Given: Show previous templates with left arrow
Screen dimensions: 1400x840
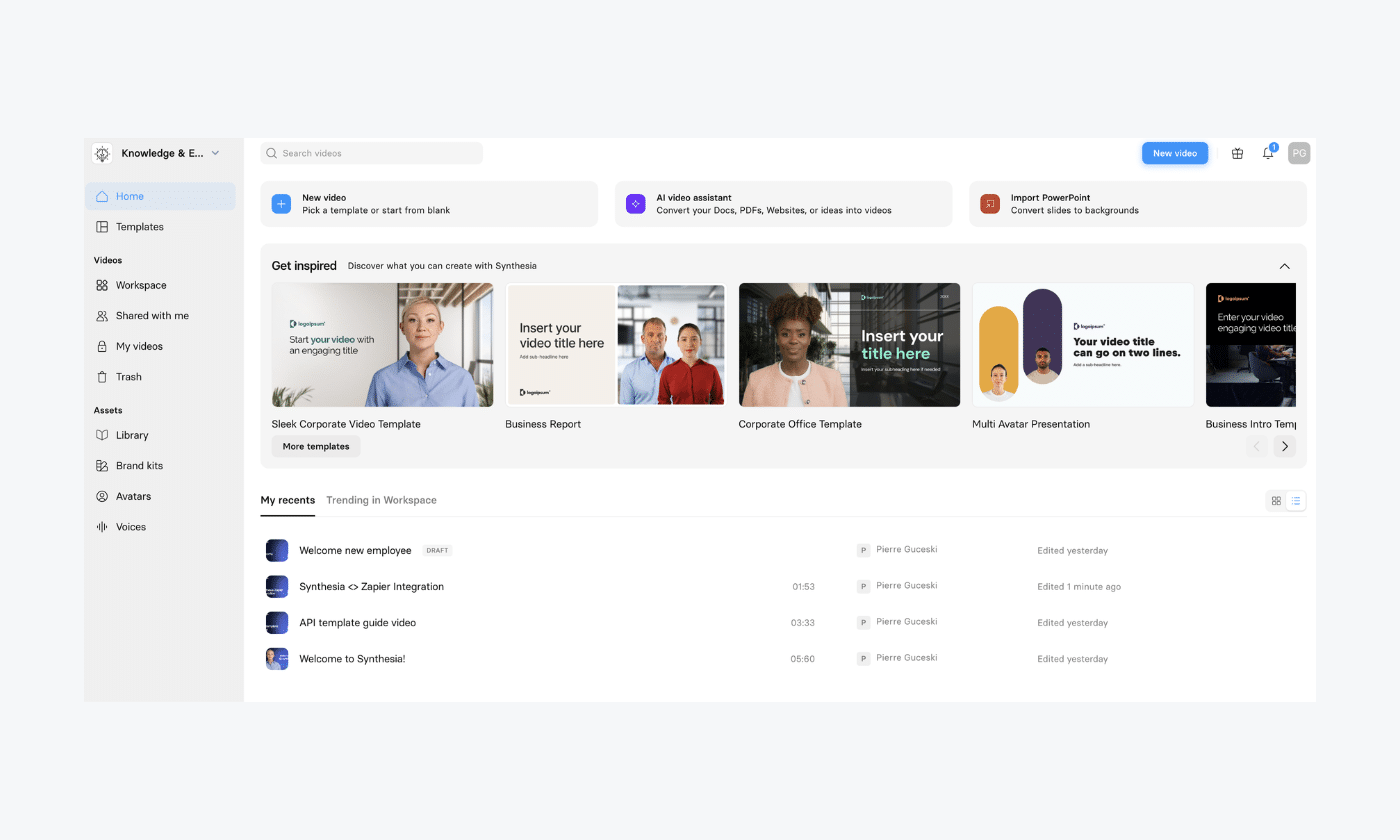Looking at the screenshot, I should [x=1258, y=447].
